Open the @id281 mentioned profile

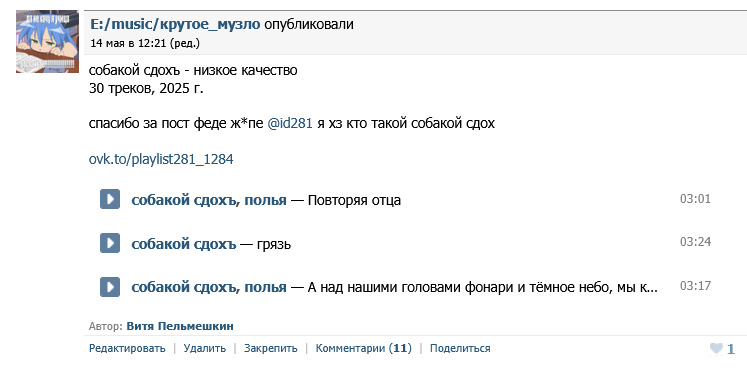290,124
